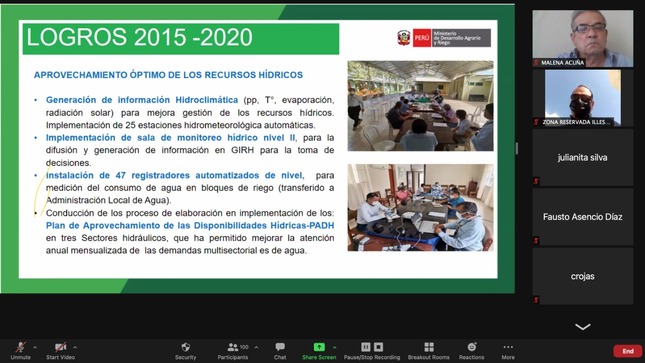Open the Participants panel
This screenshot has height=363, width=645.
[233, 351]
